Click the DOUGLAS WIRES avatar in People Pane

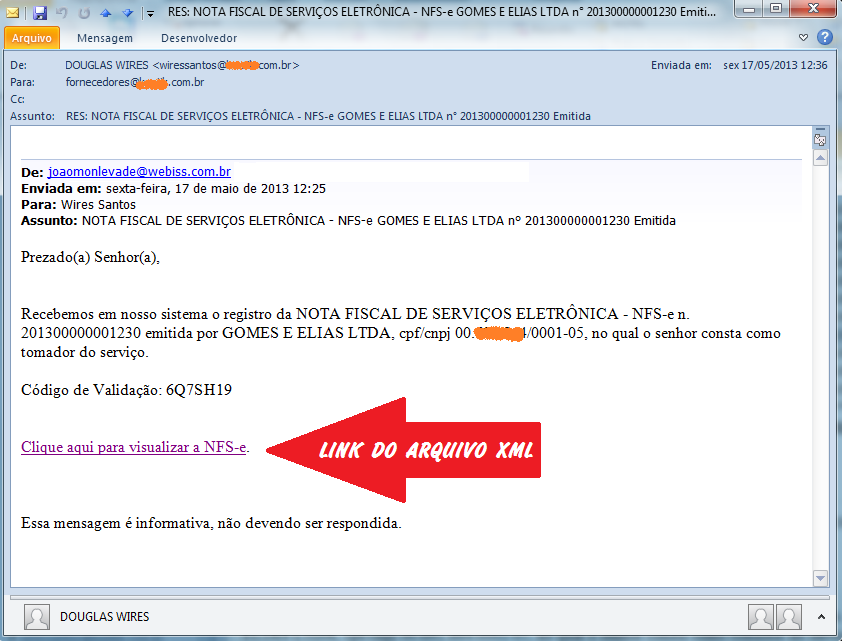(37, 616)
